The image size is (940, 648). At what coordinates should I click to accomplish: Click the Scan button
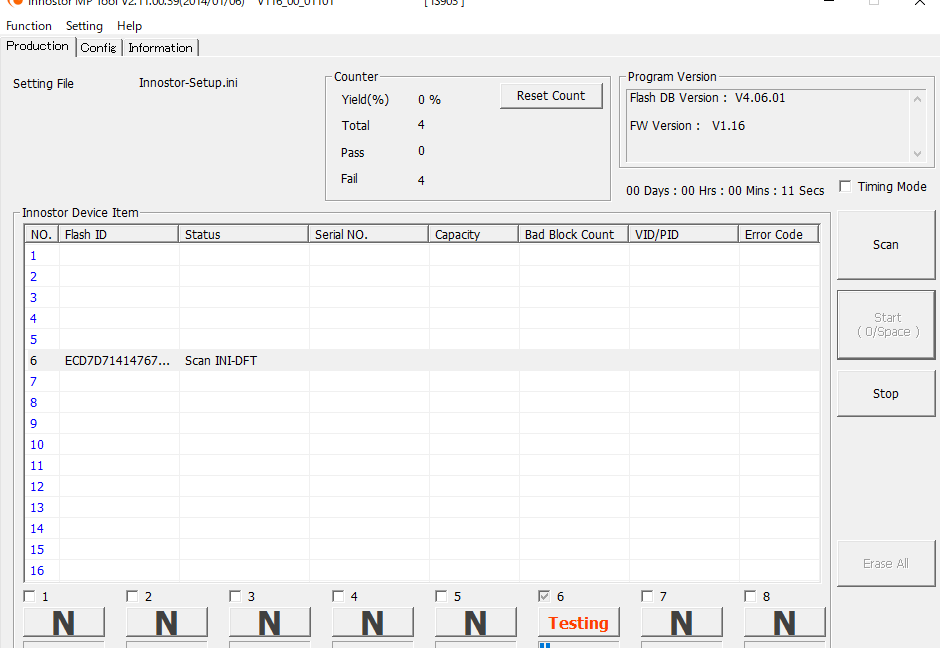click(885, 245)
